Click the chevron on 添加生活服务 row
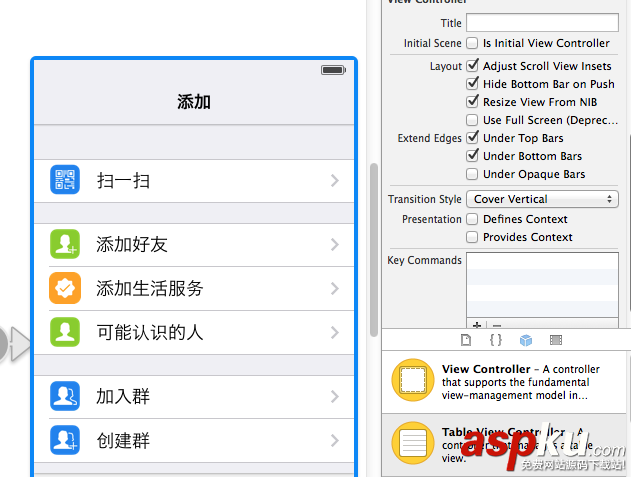This screenshot has width=631, height=477. coord(335,288)
